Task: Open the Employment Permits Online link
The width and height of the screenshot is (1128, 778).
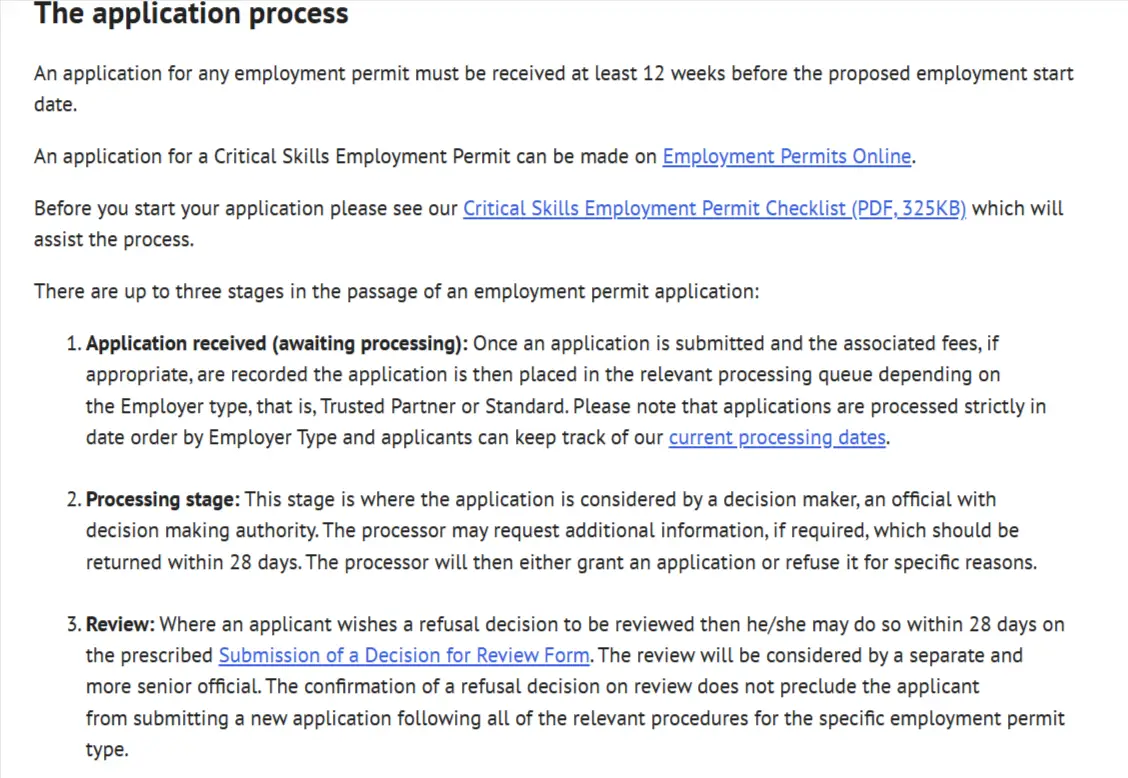Action: click(787, 157)
